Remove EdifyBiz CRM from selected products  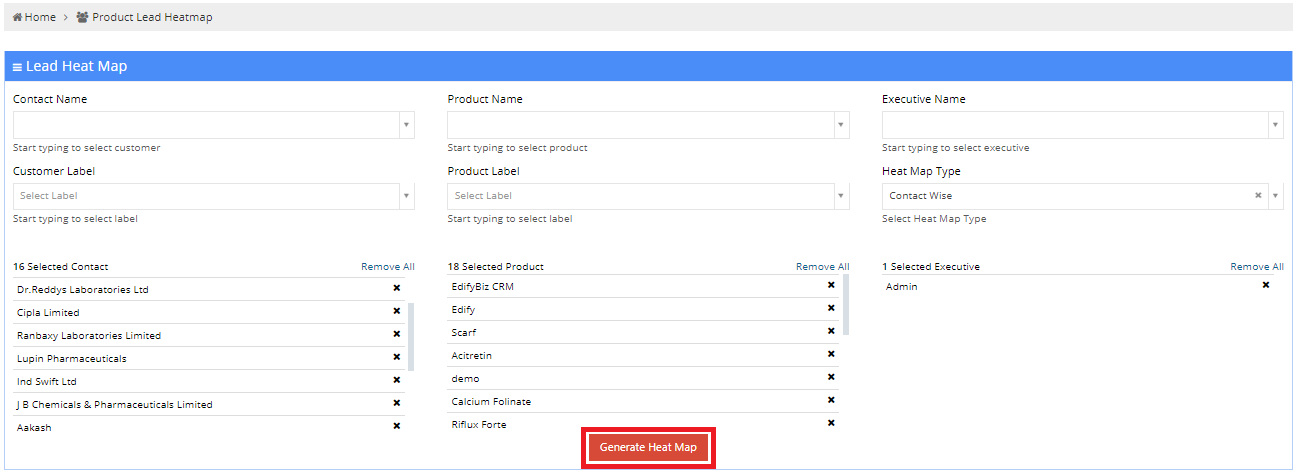(x=831, y=285)
